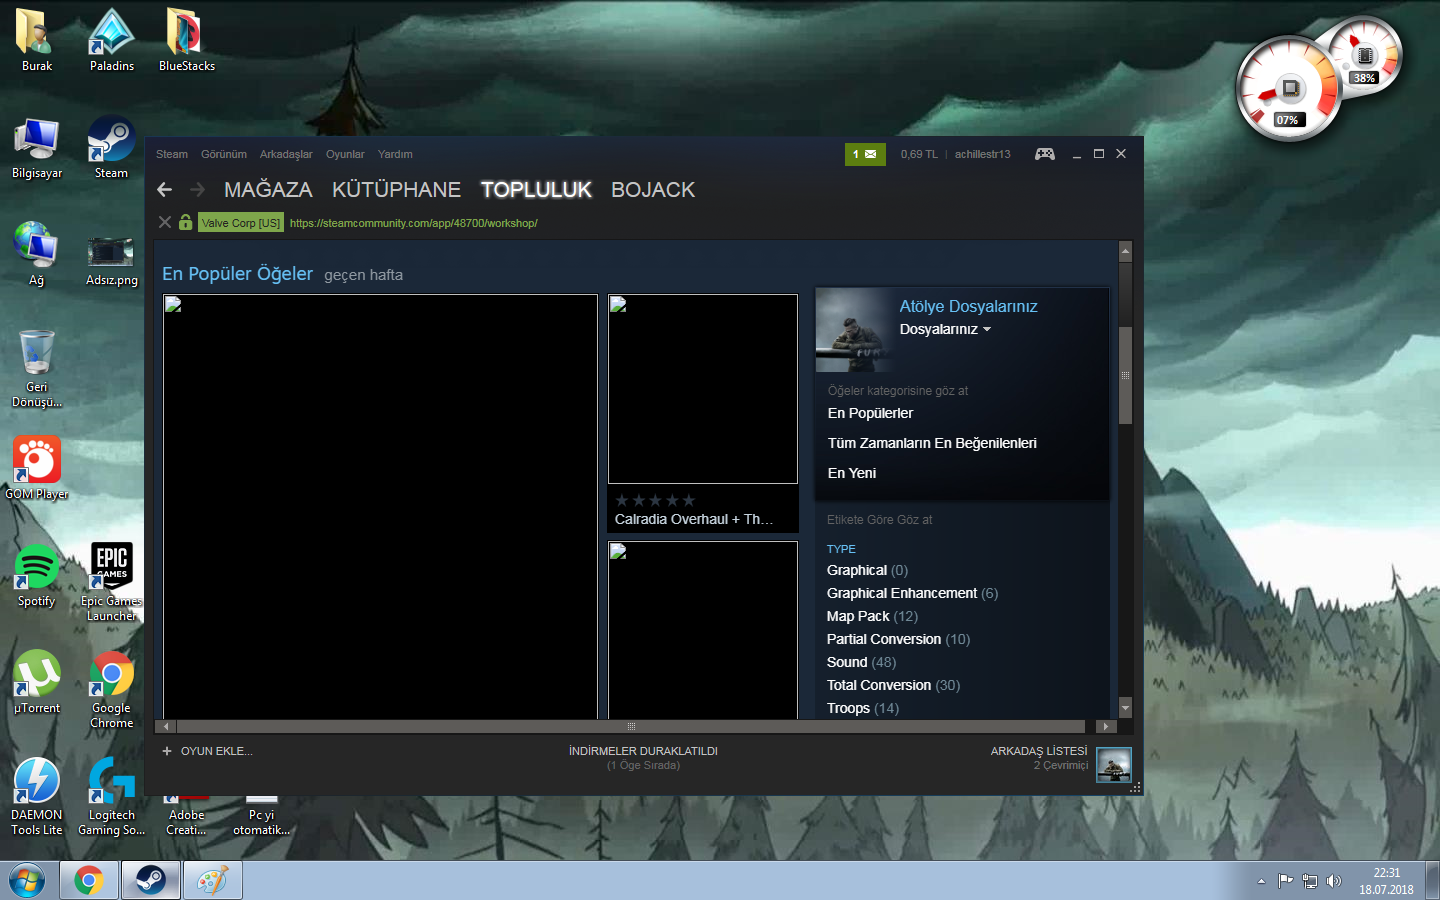Open the achillestr13 account menu
The height and width of the screenshot is (900, 1440).
pyautogui.click(x=982, y=154)
